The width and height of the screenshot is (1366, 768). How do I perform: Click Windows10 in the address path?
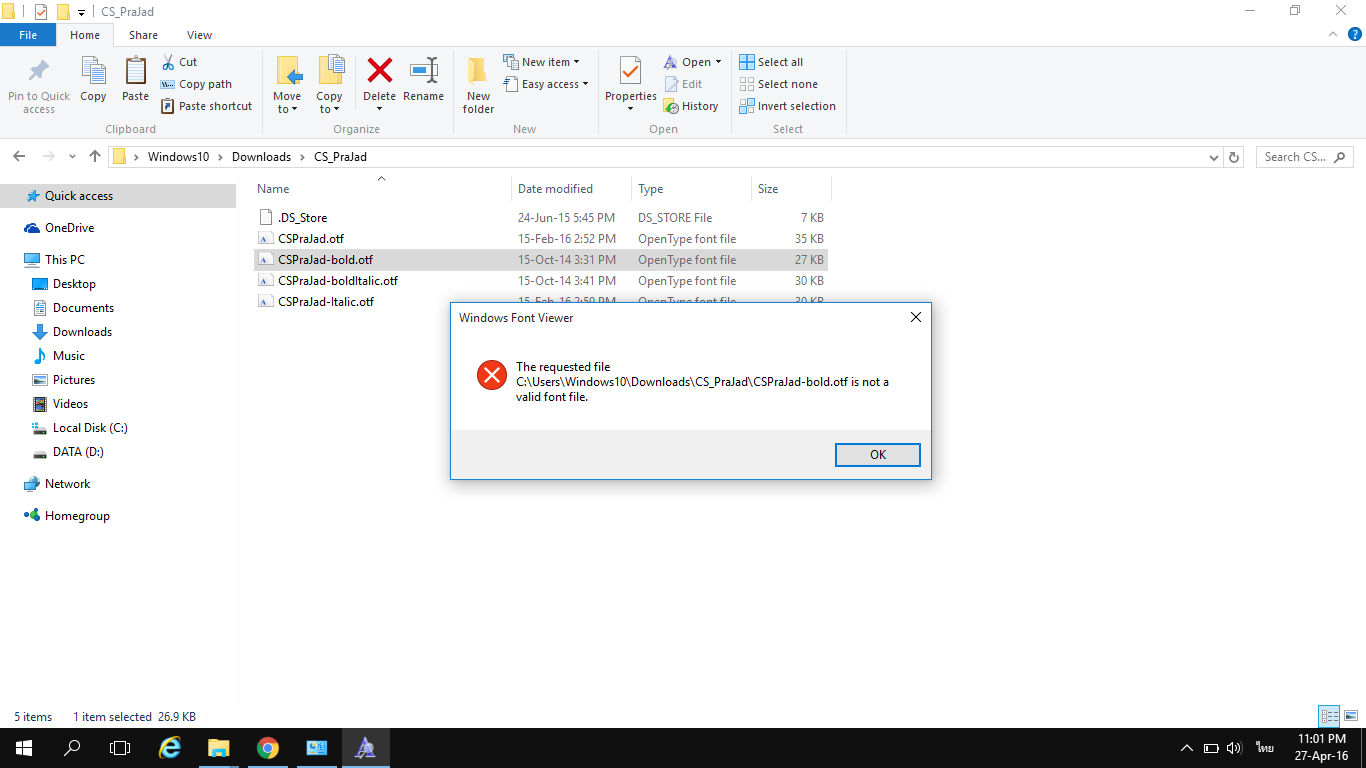click(179, 157)
